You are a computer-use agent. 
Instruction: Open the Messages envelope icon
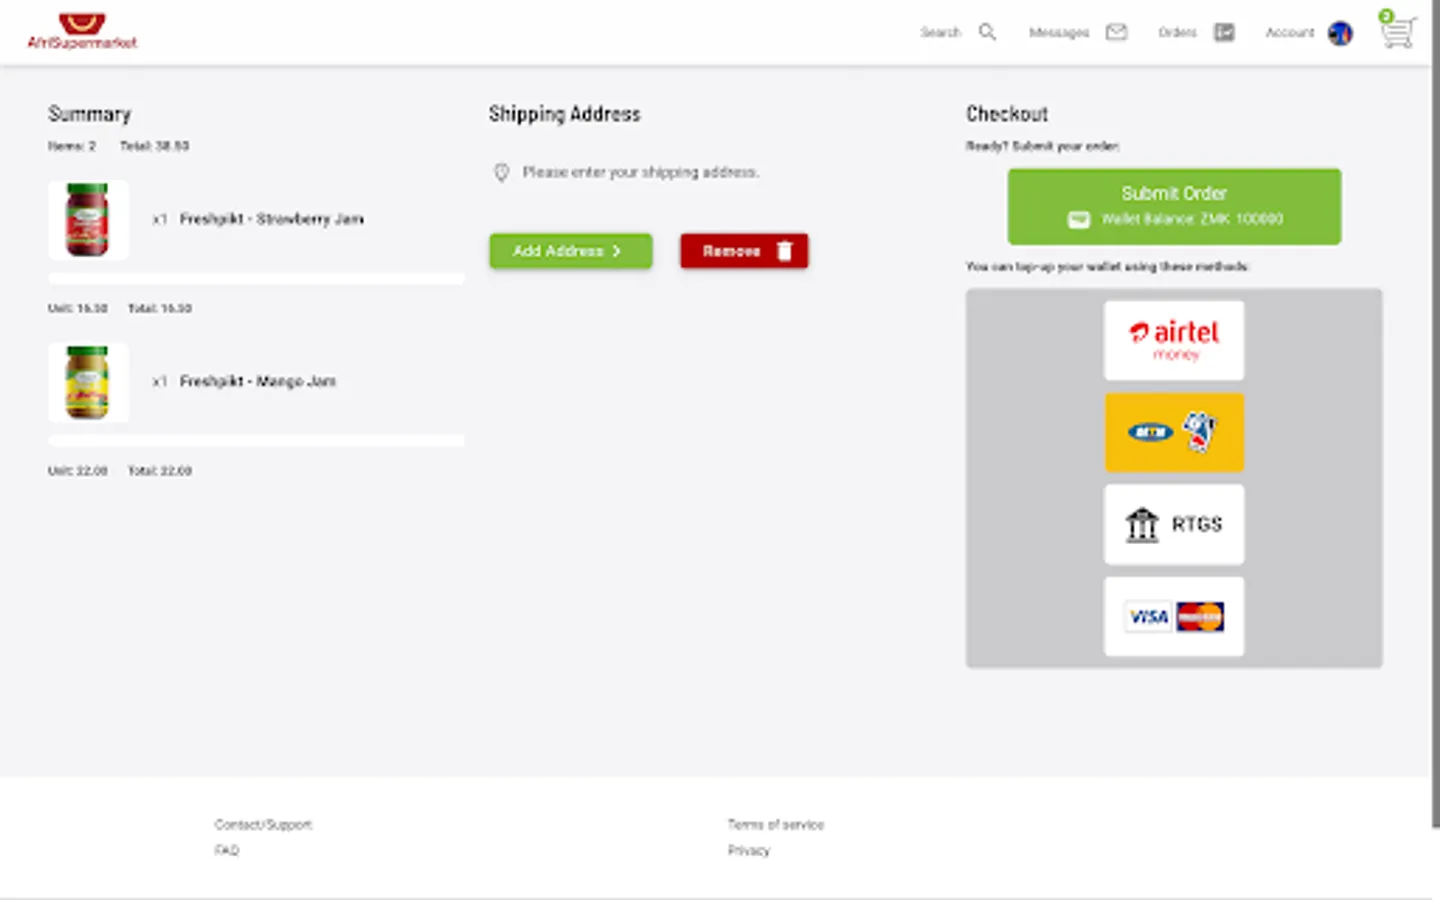(x=1116, y=32)
